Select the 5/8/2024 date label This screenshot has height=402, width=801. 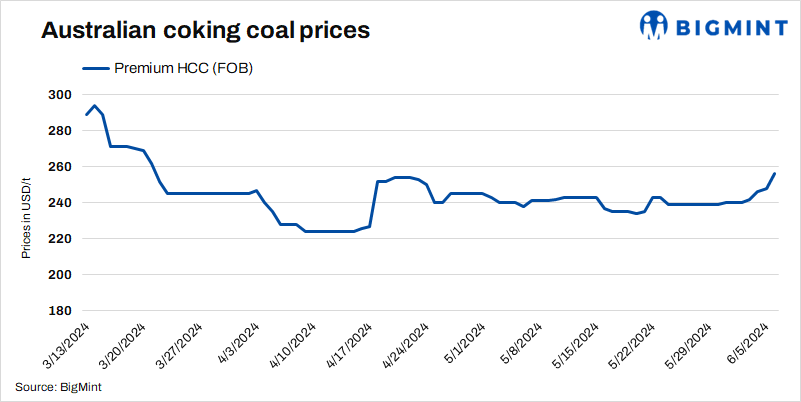click(x=525, y=344)
